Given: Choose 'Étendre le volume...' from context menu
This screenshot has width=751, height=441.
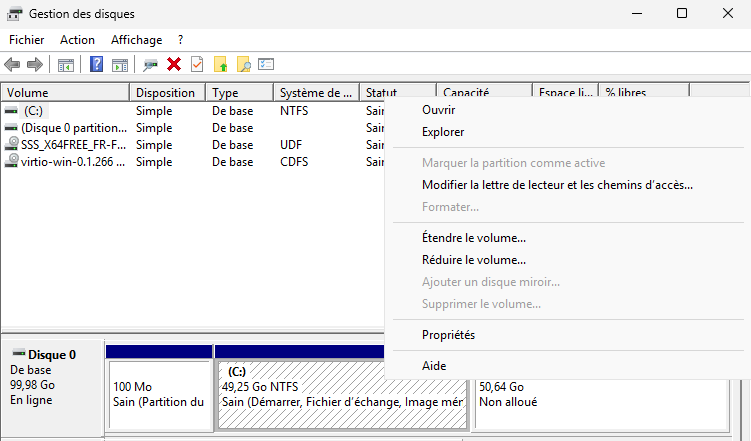Looking at the screenshot, I should (x=473, y=238).
